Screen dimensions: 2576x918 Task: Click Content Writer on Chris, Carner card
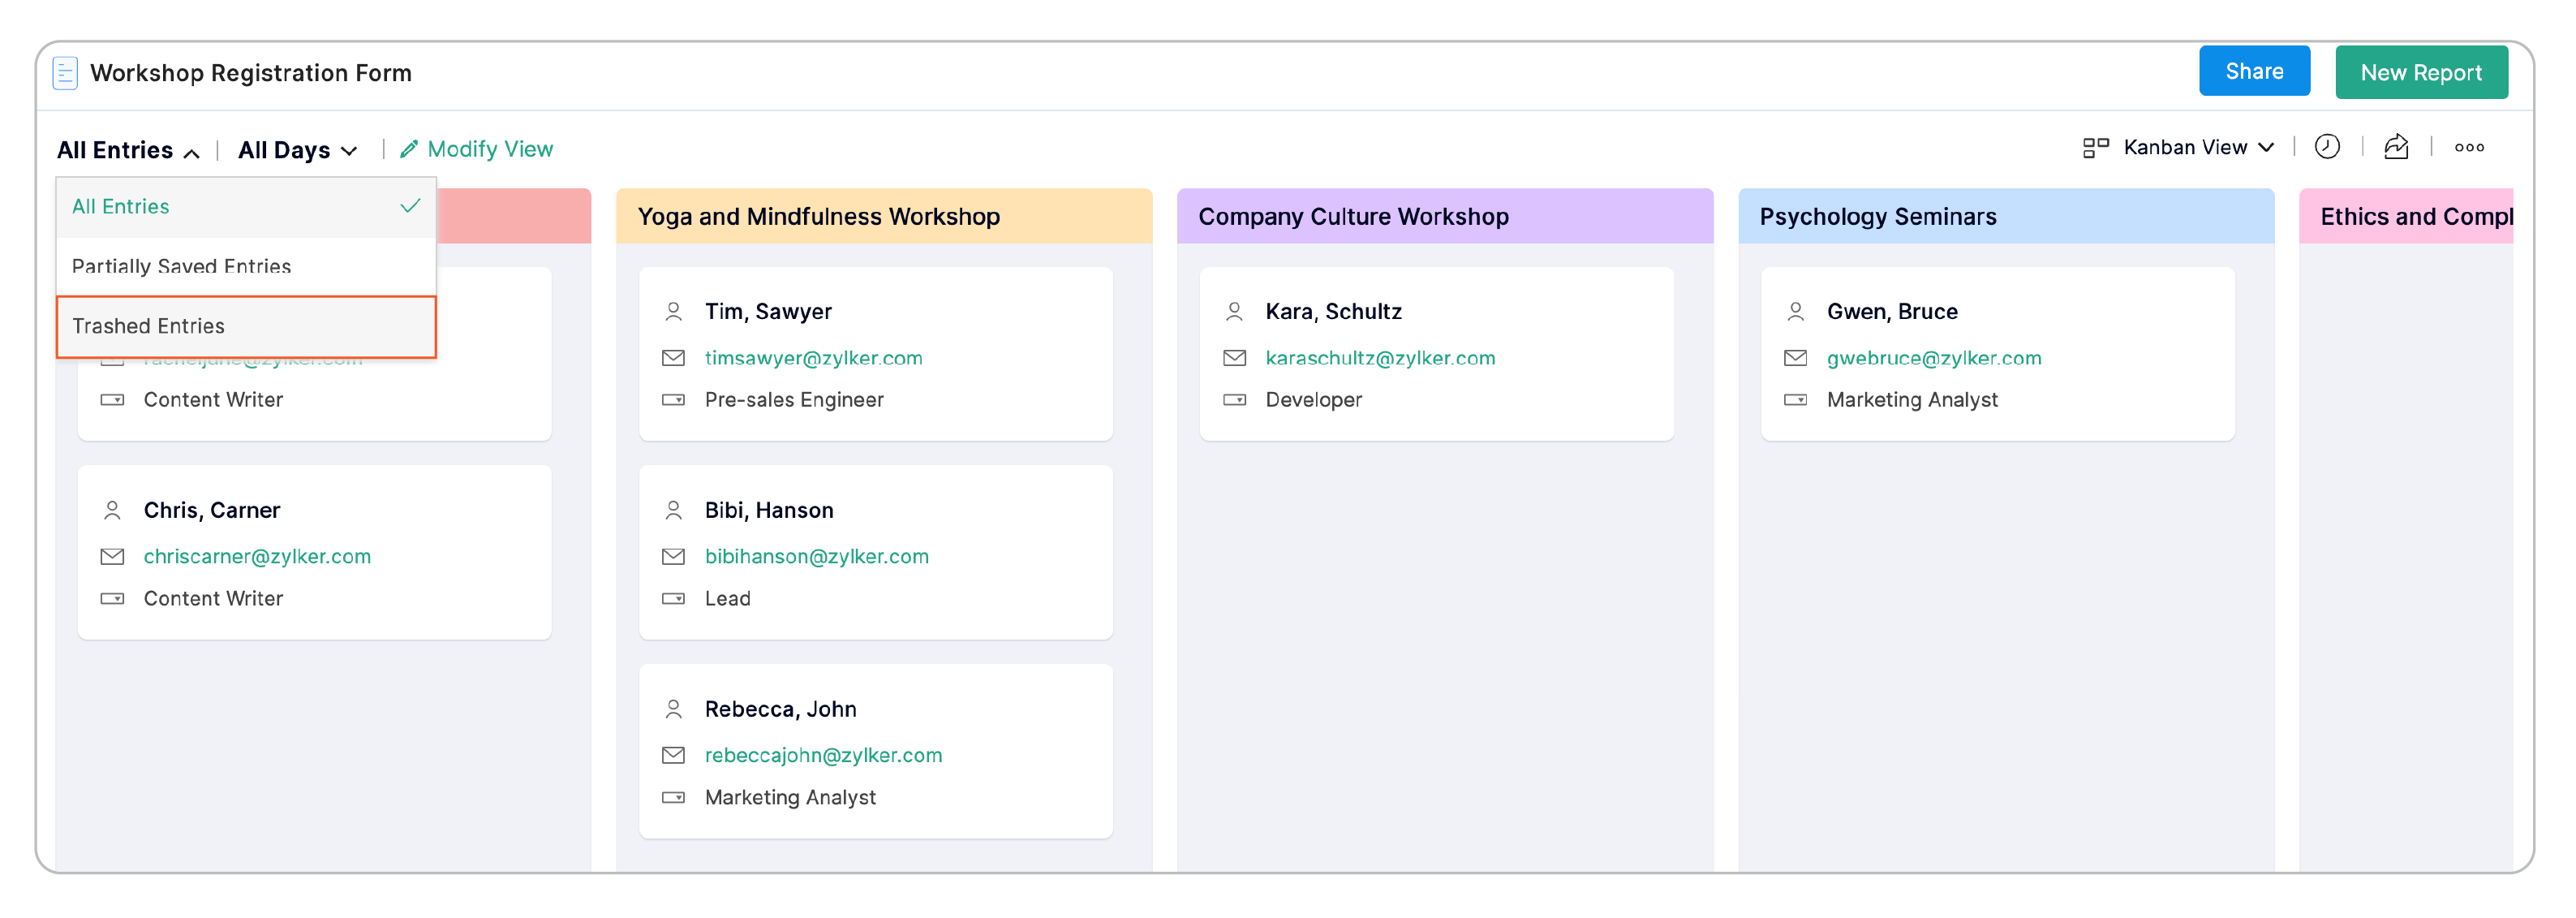click(x=213, y=599)
